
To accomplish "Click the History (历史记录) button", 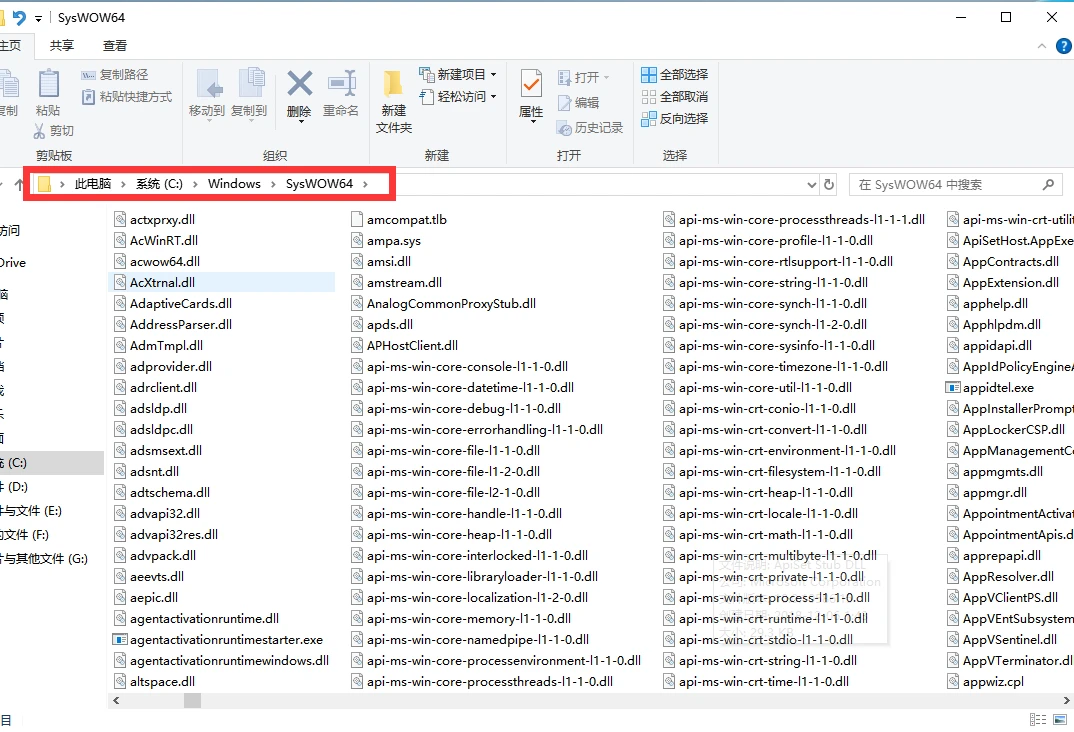I will [x=590, y=127].
